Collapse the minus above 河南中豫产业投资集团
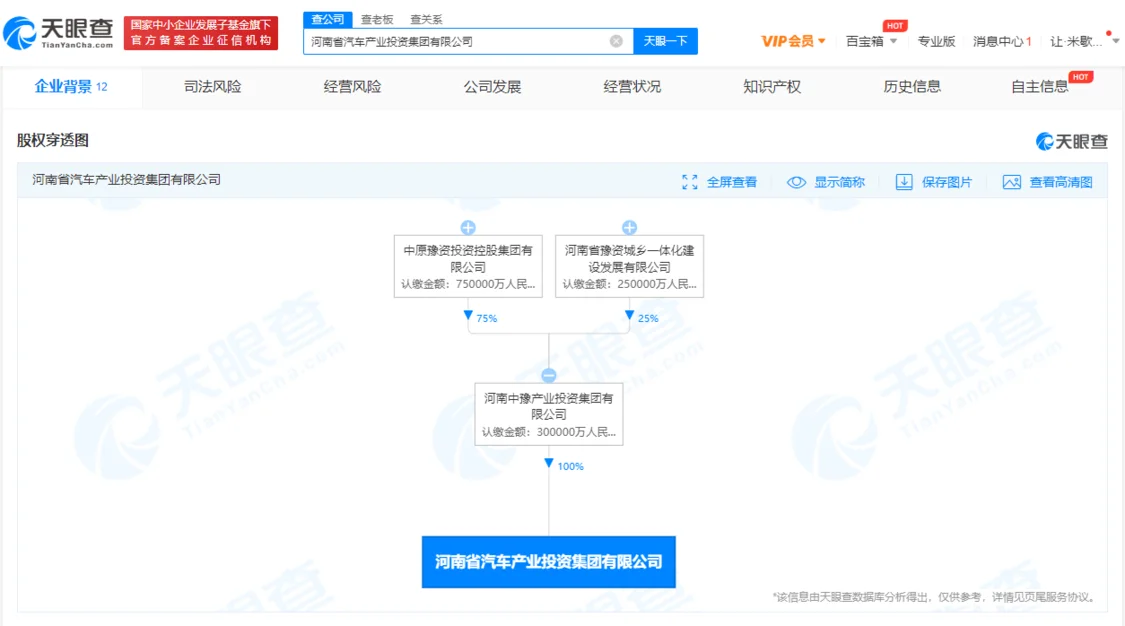1125x626 pixels. [549, 375]
